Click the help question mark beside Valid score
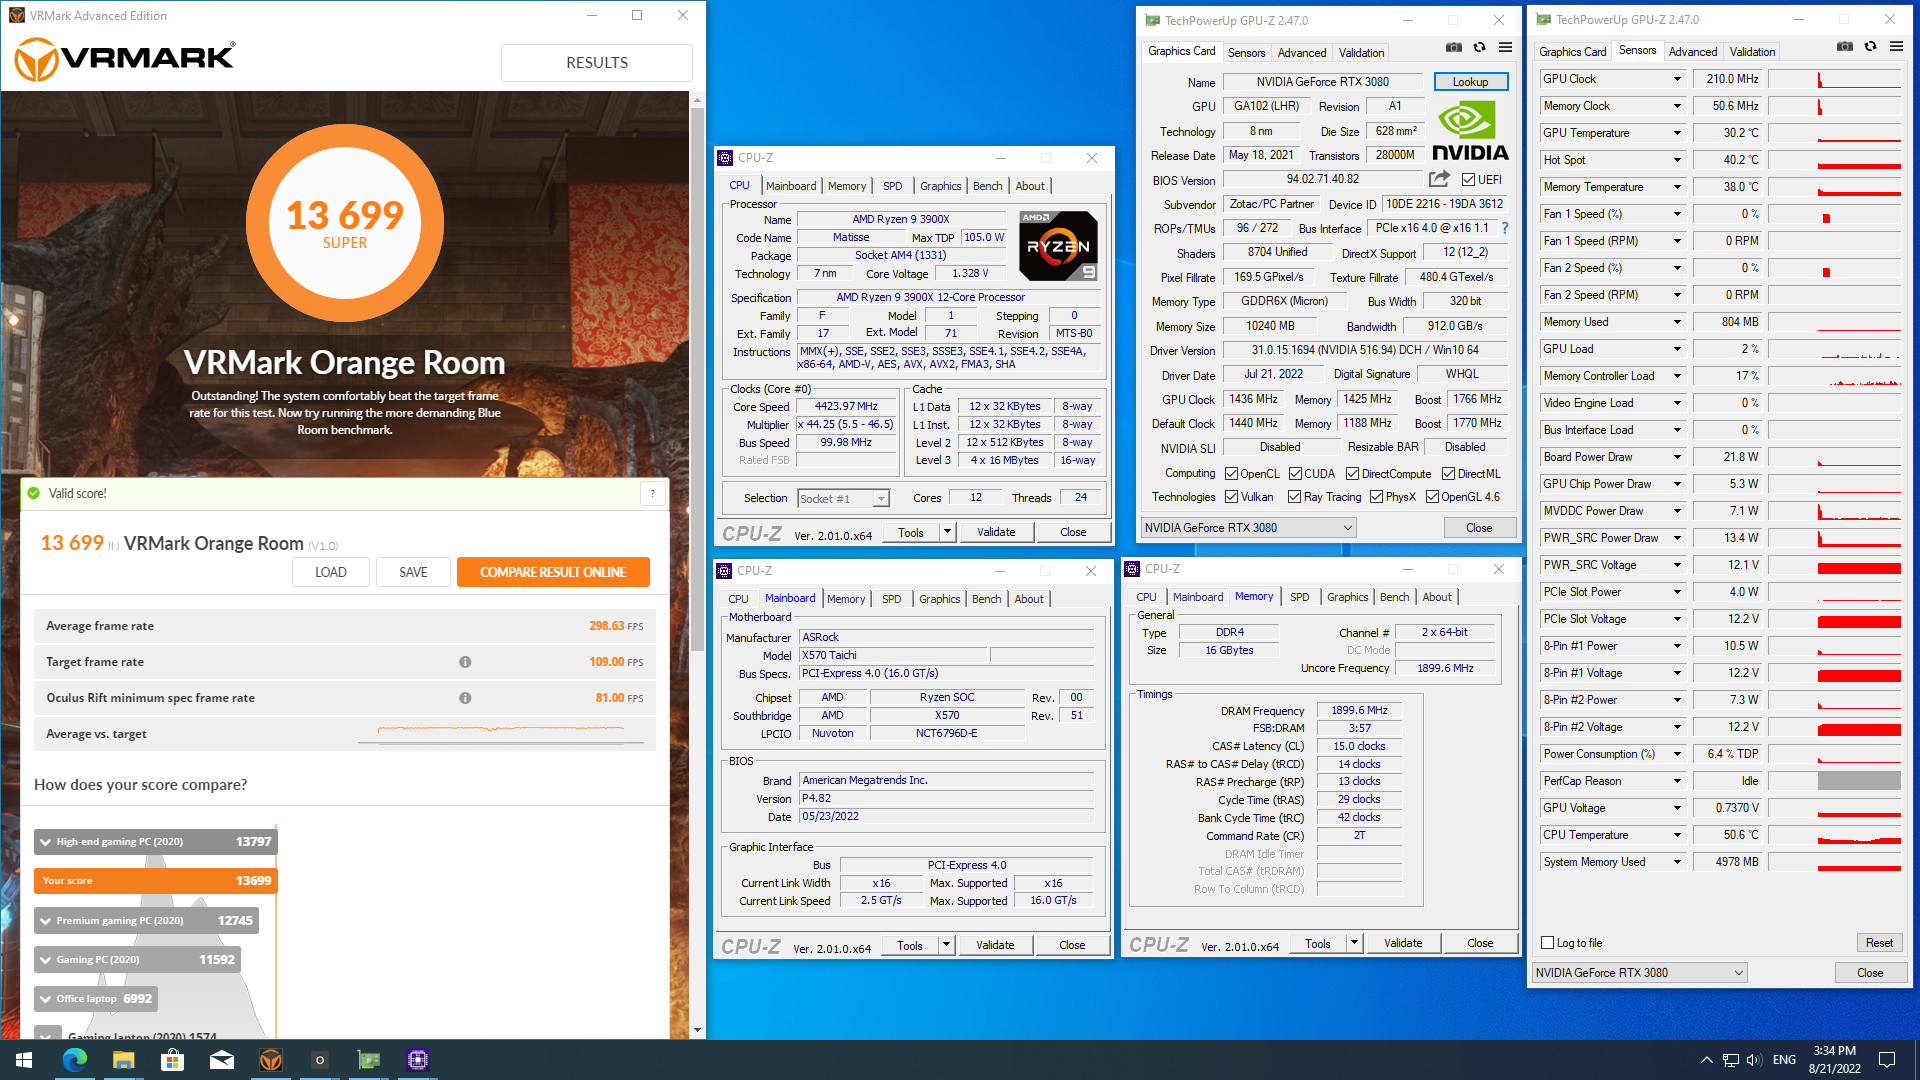The width and height of the screenshot is (1920, 1080). point(653,493)
